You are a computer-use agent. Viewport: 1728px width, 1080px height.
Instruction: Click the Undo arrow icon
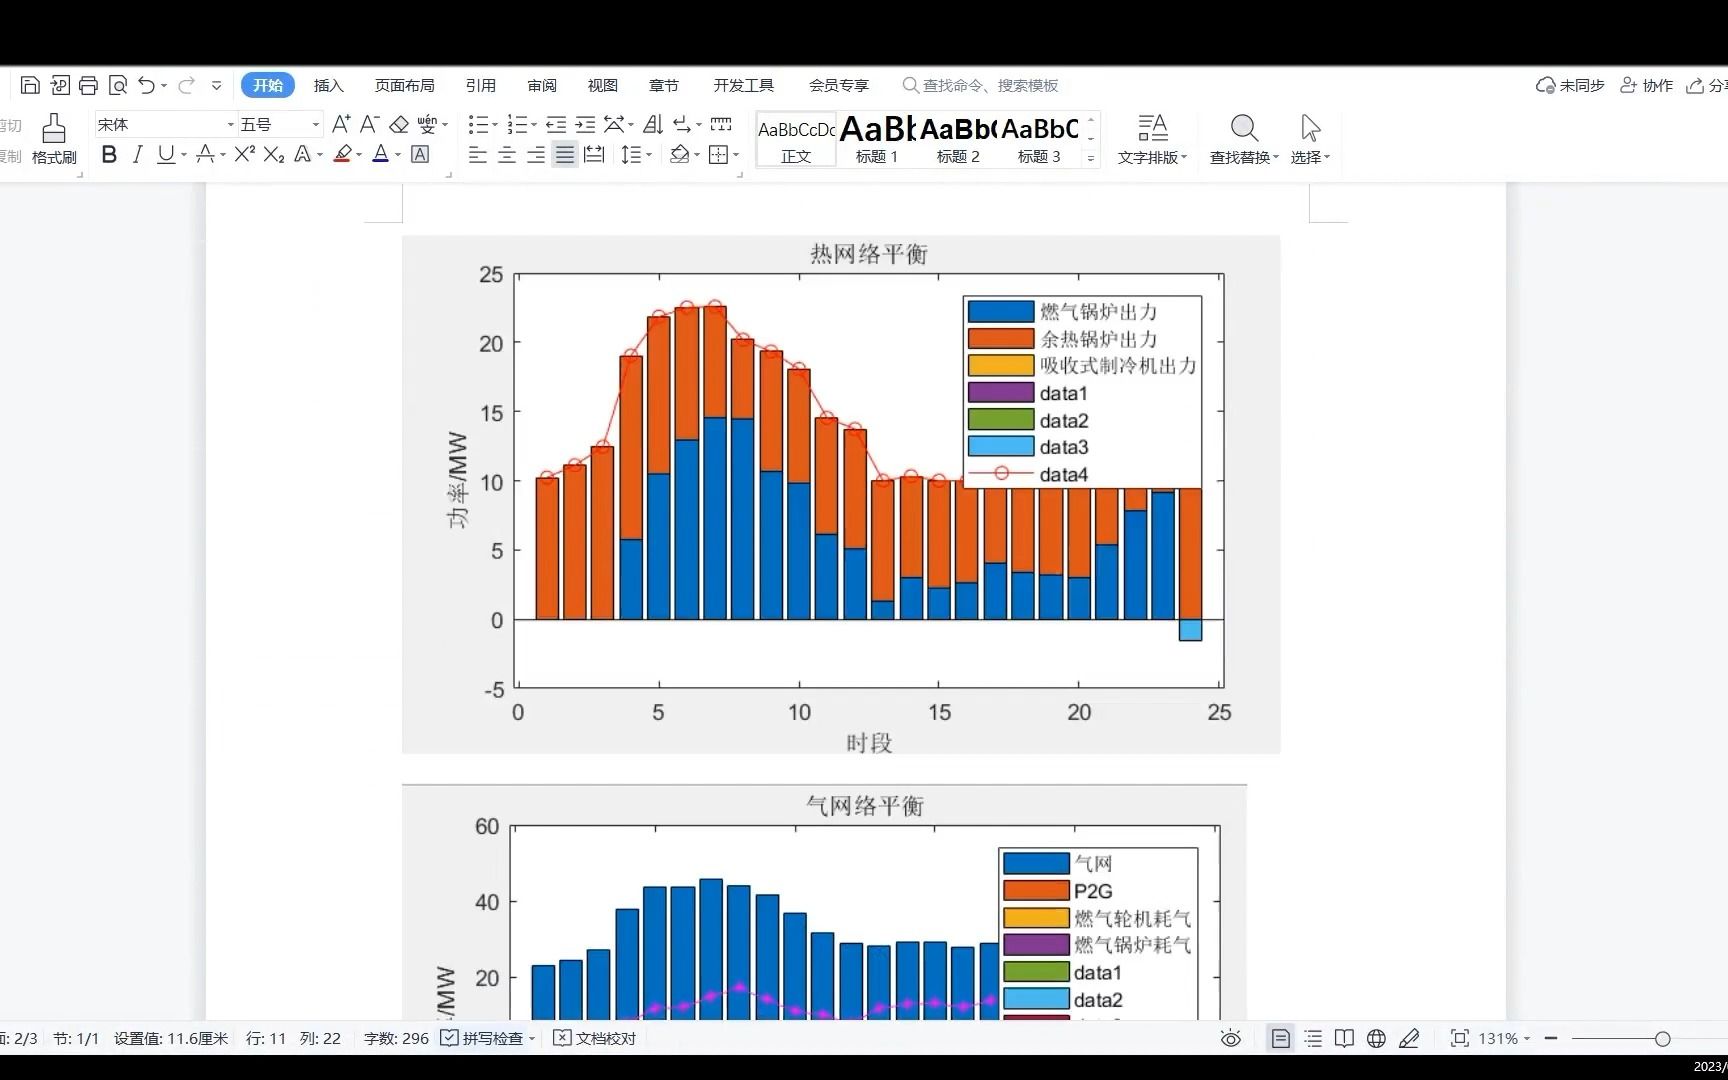coord(147,85)
